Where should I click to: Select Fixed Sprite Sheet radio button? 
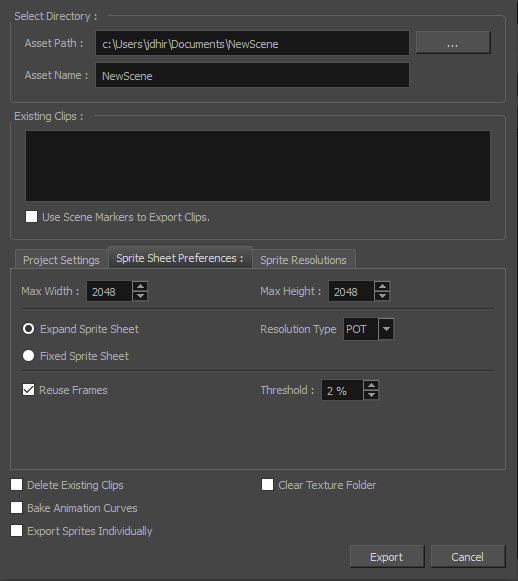coord(29,356)
